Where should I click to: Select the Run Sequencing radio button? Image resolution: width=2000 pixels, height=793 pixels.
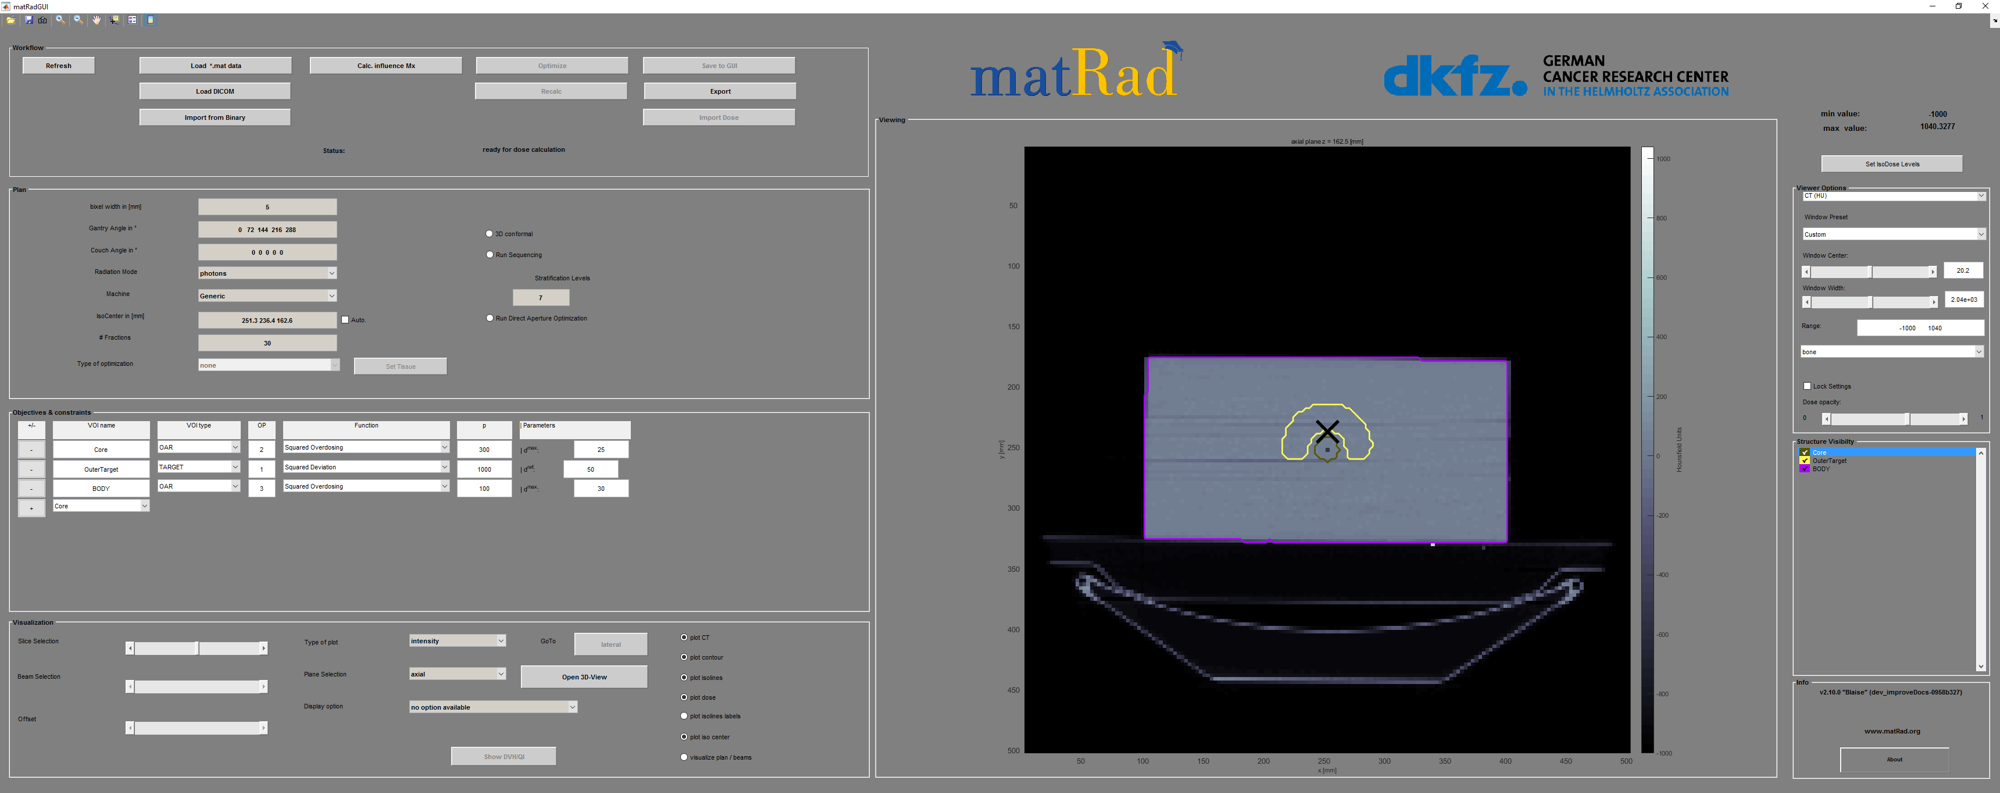(490, 255)
